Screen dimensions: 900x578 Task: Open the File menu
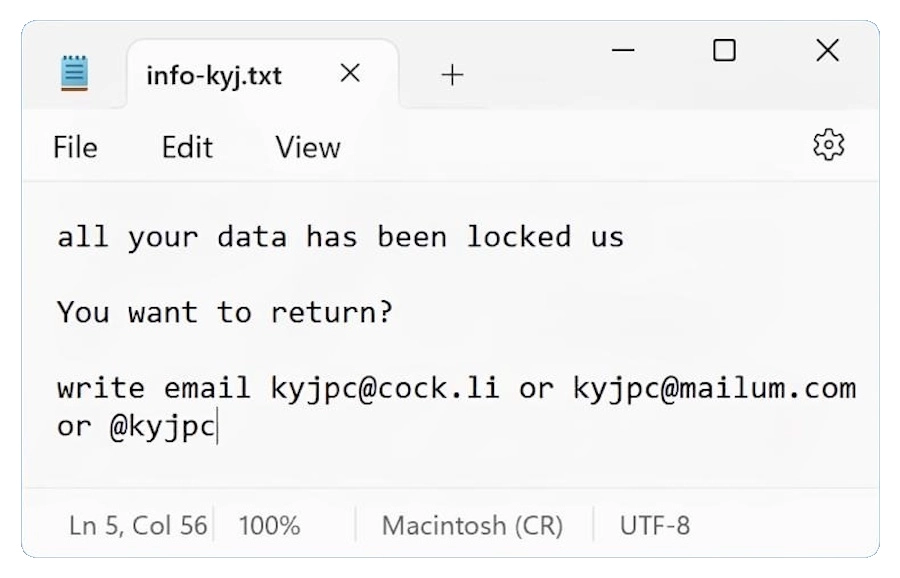pyautogui.click(x=75, y=148)
